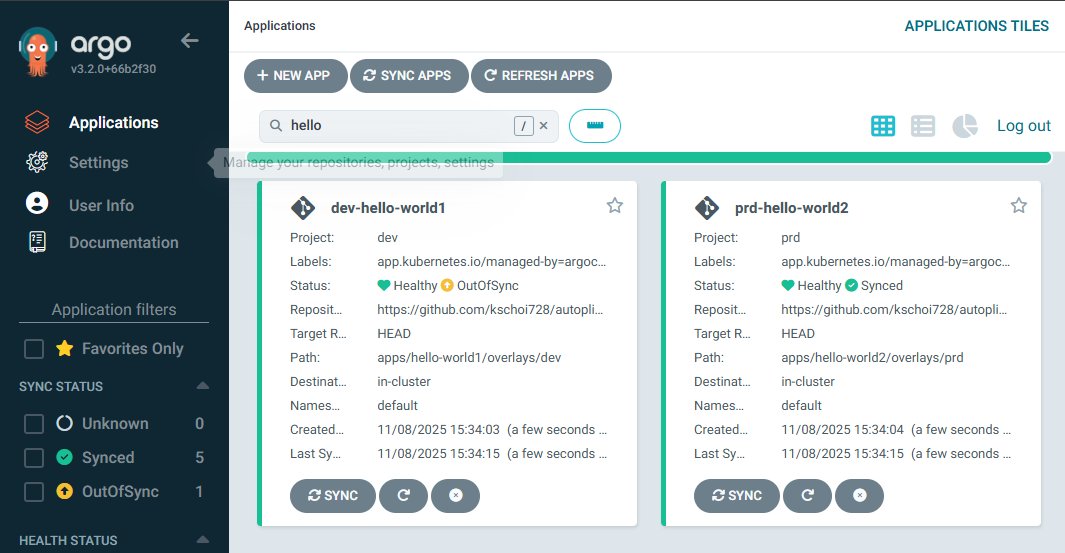Open Applications in sidebar

click(113, 122)
